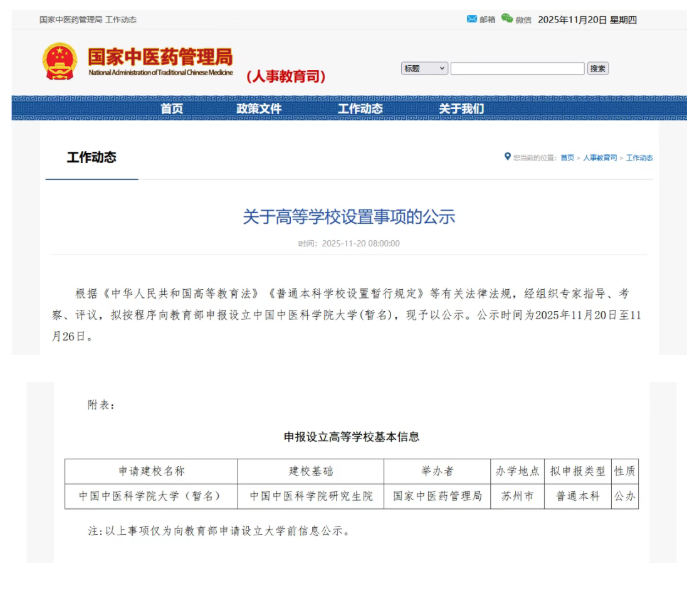Click the 微信 WeChat icon
690x590 pixels.
click(507, 19)
